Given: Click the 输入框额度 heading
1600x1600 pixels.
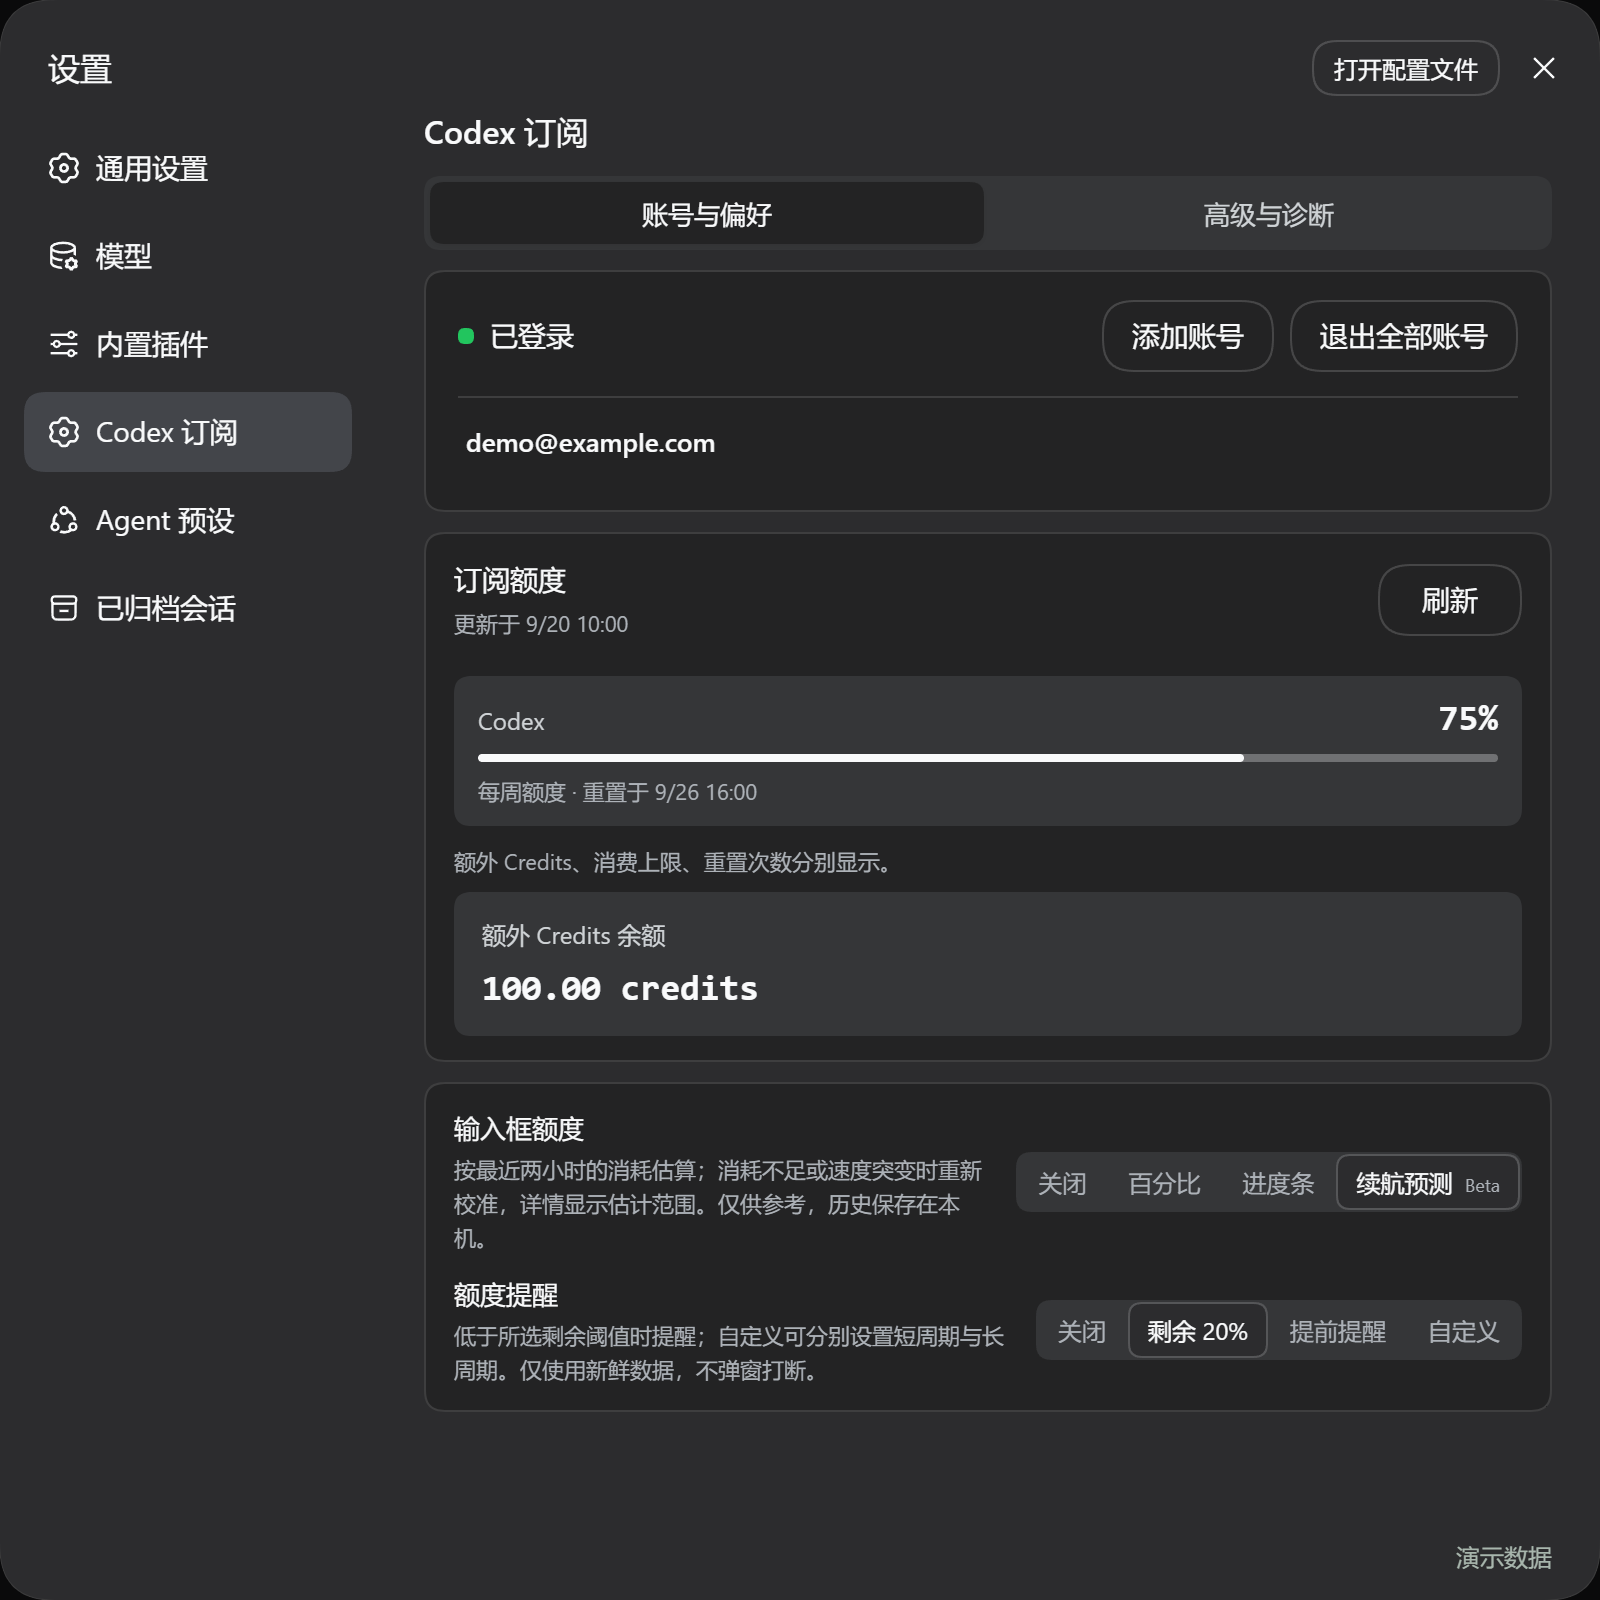Looking at the screenshot, I should pyautogui.click(x=518, y=1129).
